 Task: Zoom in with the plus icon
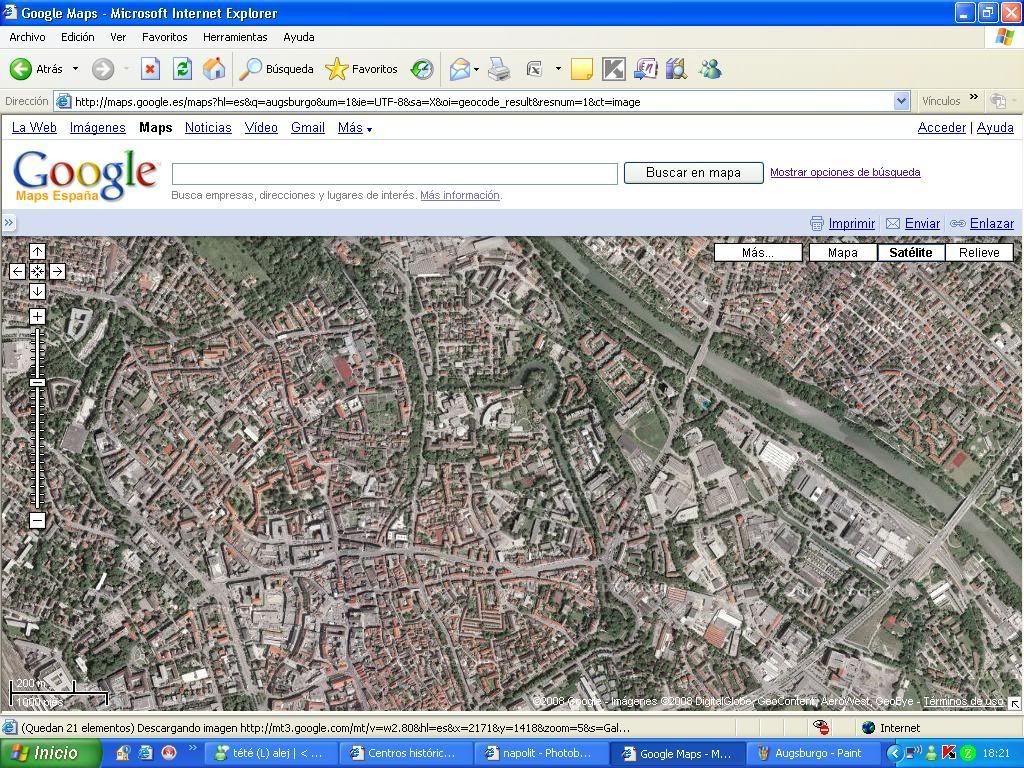tap(37, 315)
